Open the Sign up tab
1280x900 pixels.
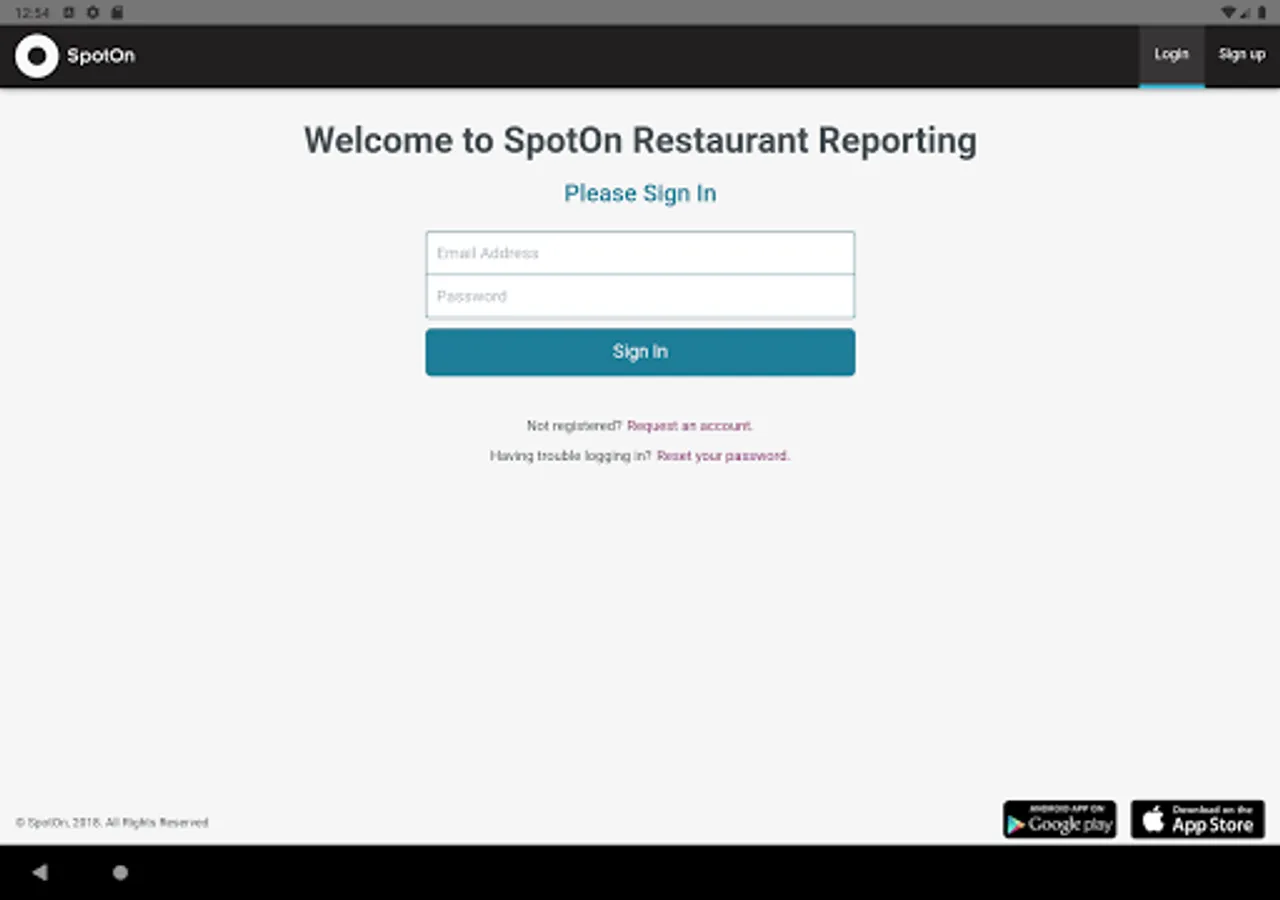coord(1241,55)
